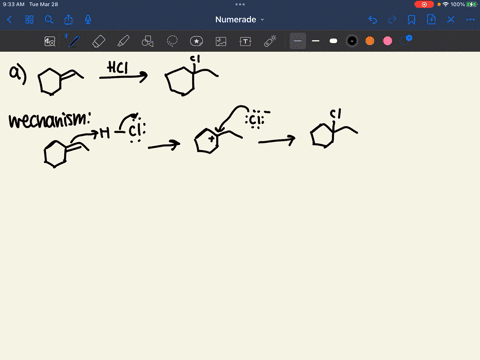
Task: Select the Image insert tool
Action: point(221,41)
